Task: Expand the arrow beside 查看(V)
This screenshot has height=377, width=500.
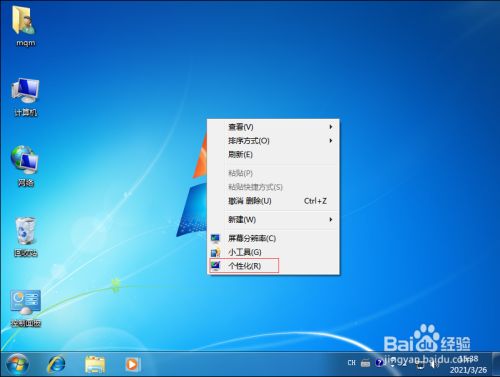Action: coord(331,127)
